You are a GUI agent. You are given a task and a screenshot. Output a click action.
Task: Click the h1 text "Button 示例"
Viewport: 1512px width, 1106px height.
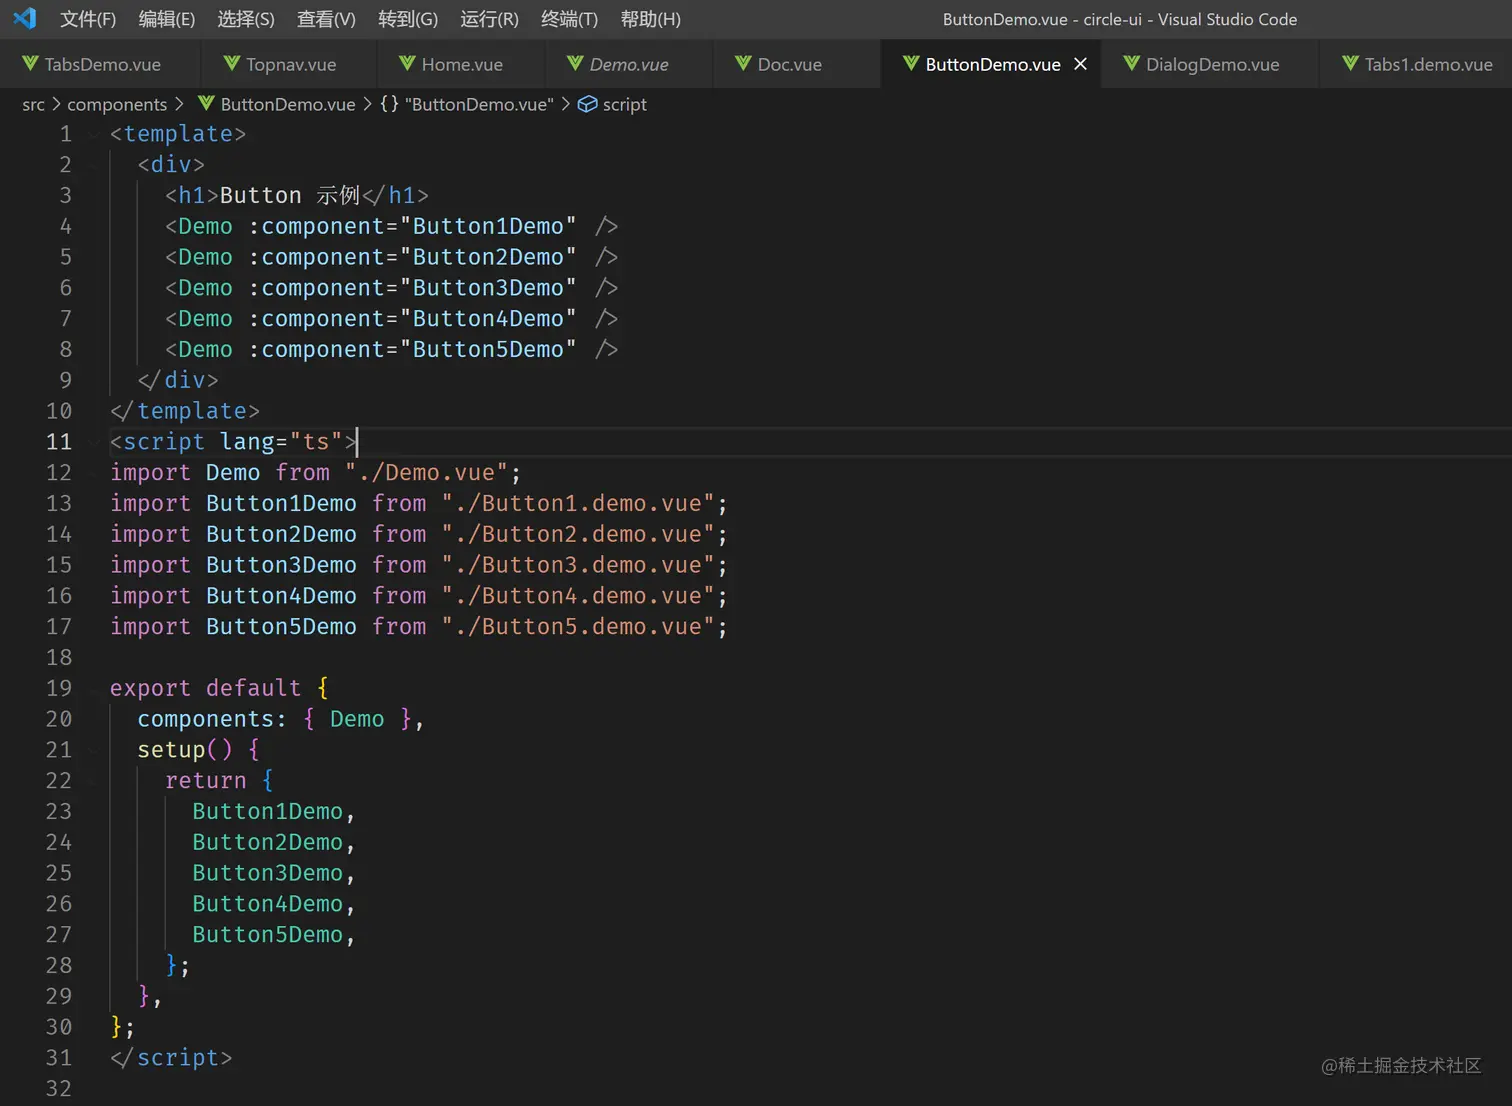coord(290,195)
